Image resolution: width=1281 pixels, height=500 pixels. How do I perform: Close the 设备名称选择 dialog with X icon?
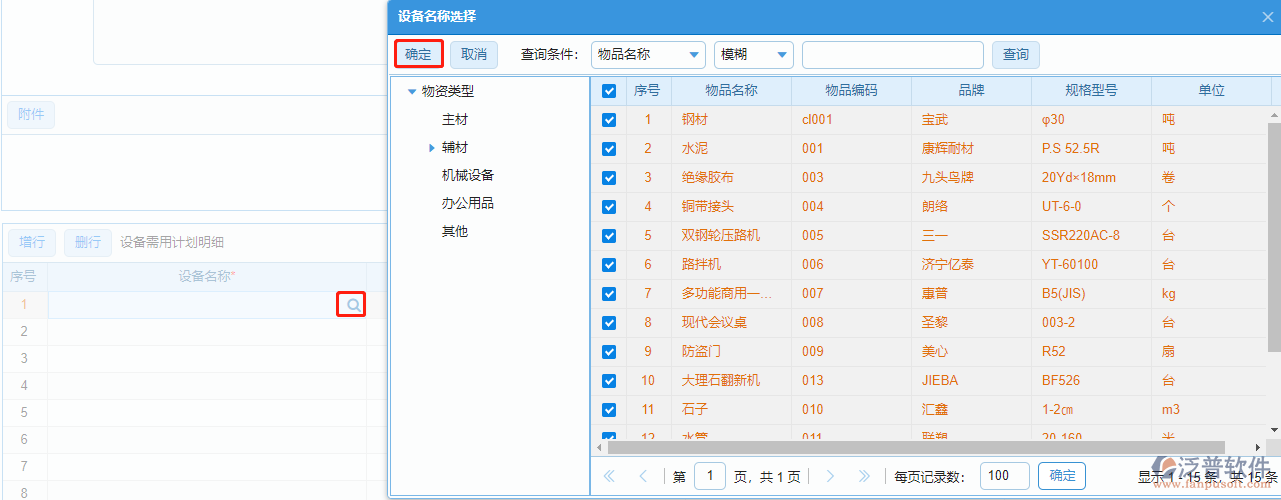[x=1269, y=16]
